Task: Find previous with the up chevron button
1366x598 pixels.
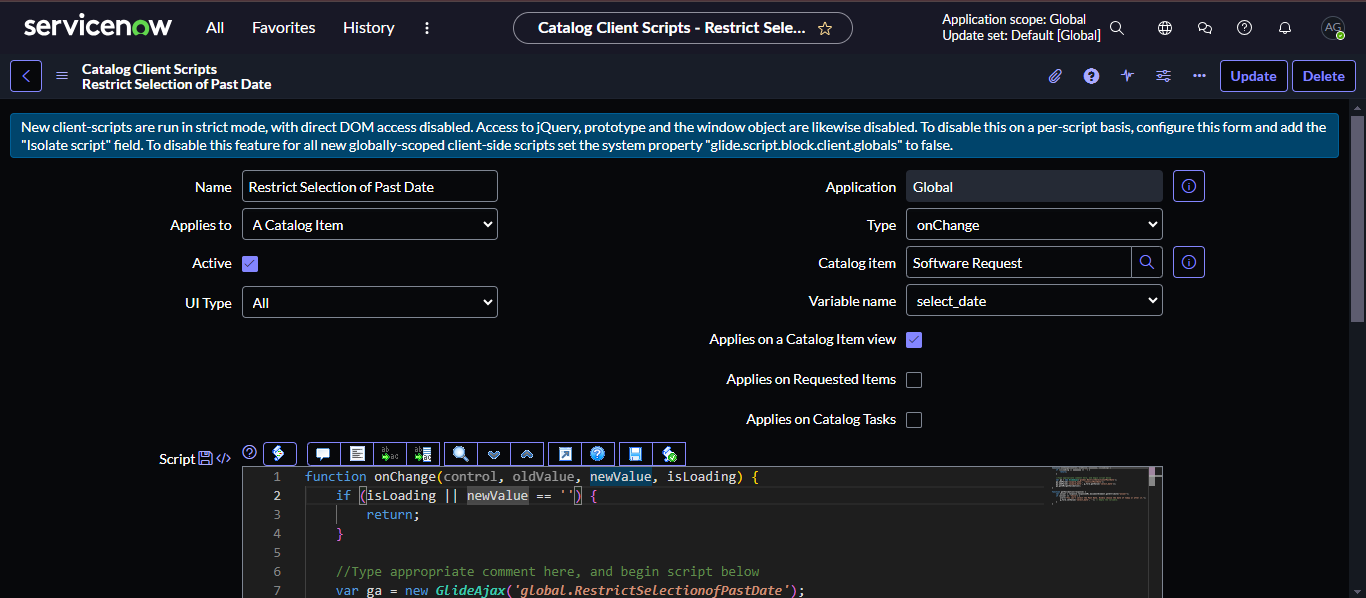Action: [527, 454]
